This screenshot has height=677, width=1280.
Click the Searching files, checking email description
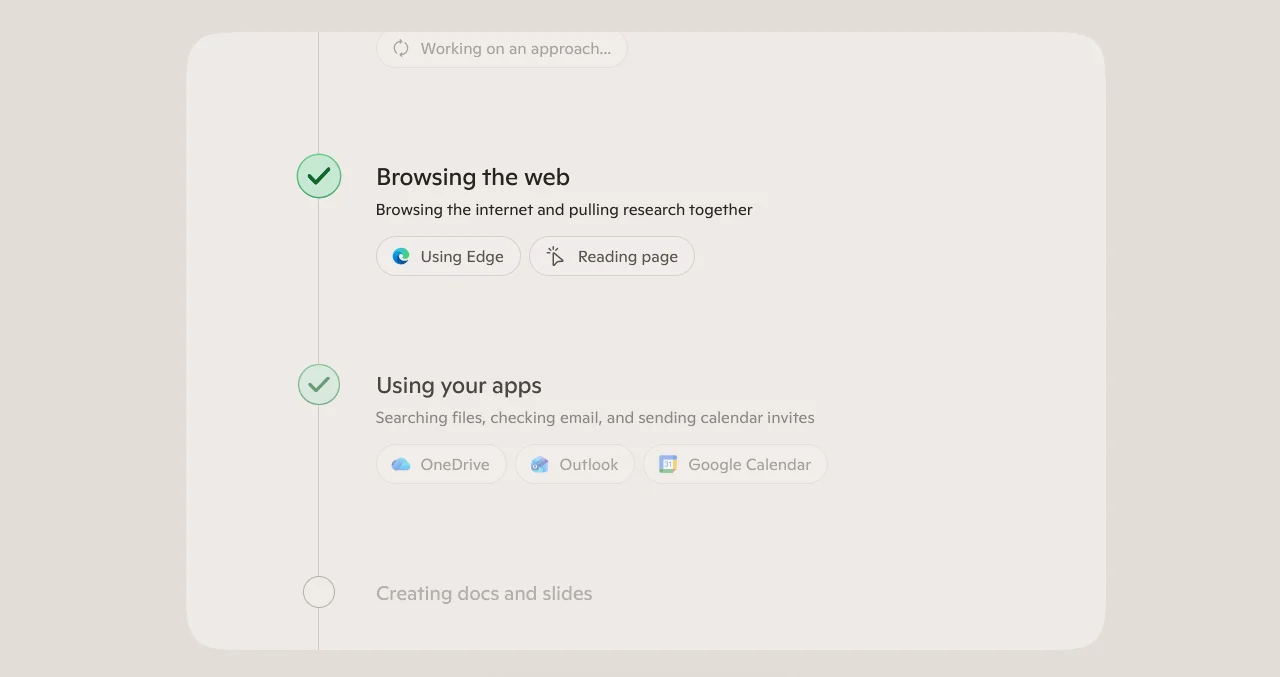[x=595, y=417]
